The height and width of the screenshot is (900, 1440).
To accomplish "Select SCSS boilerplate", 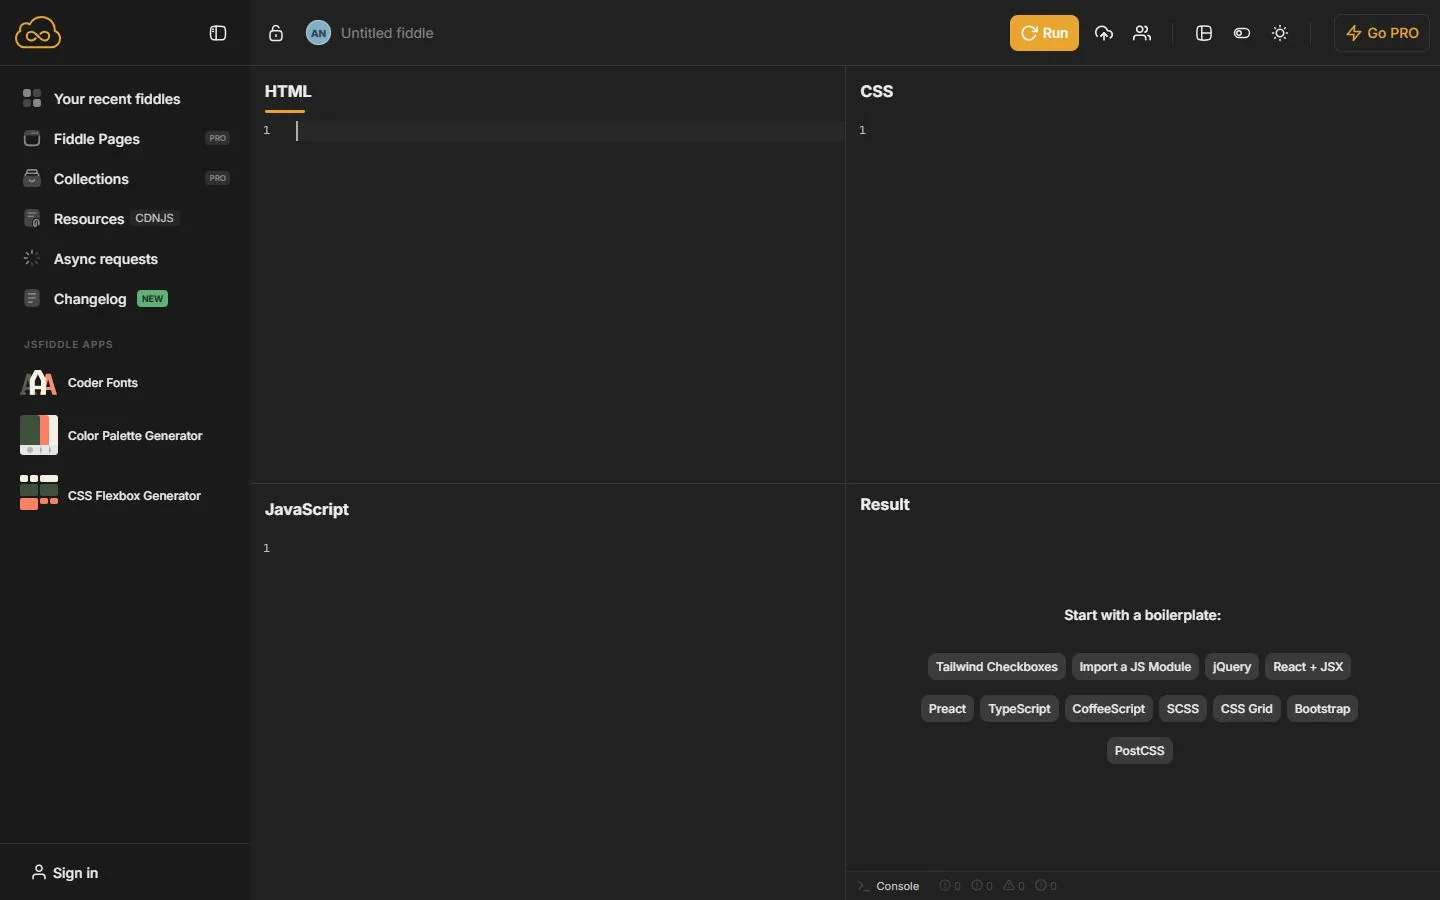I will (x=1183, y=709).
